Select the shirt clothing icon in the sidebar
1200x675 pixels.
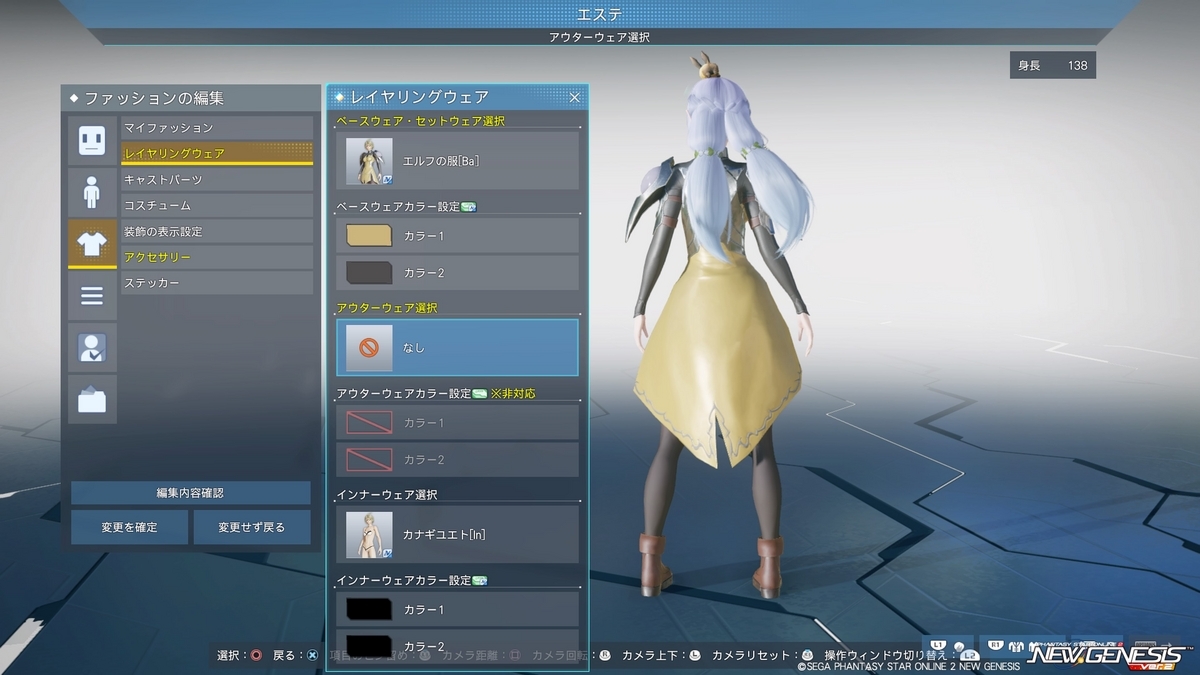tap(92, 244)
